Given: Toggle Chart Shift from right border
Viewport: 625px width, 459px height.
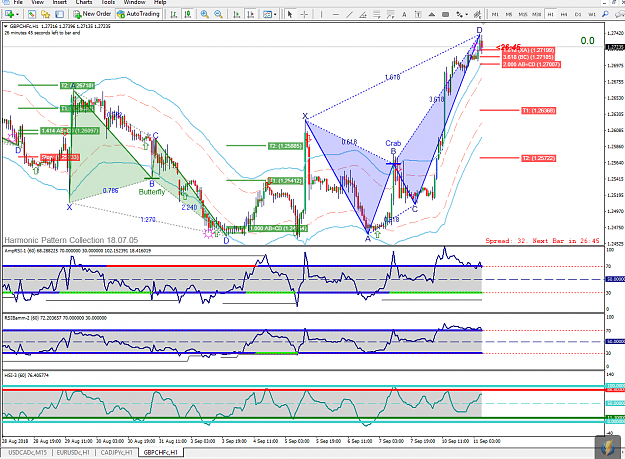Looking at the screenshot, I should (250, 14).
